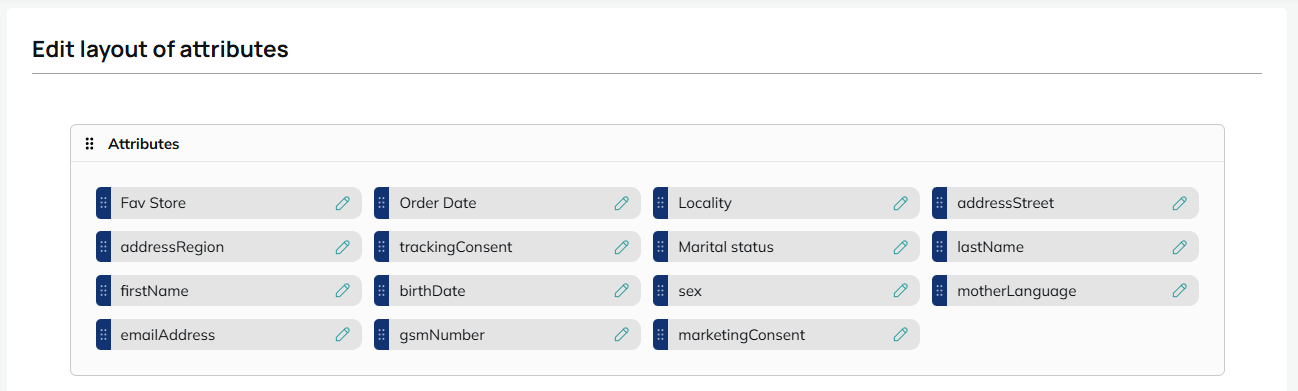Click the drag handle on the sex attribute
Screen dimensions: 1298x391
tap(661, 291)
